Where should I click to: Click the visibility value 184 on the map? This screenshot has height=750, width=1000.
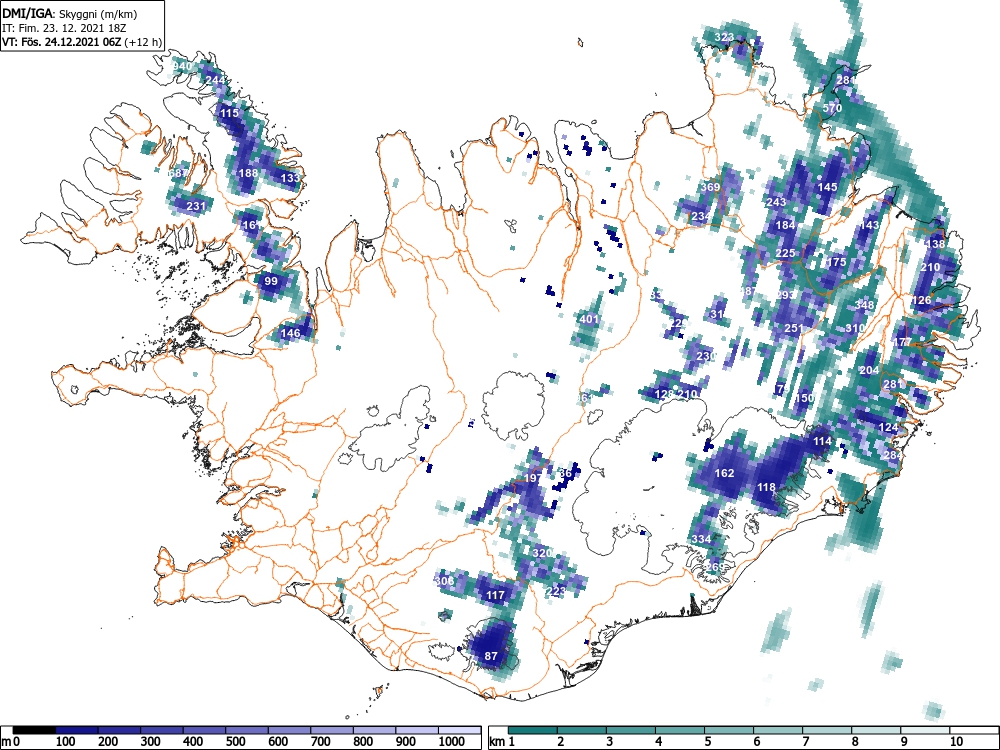pos(786,225)
